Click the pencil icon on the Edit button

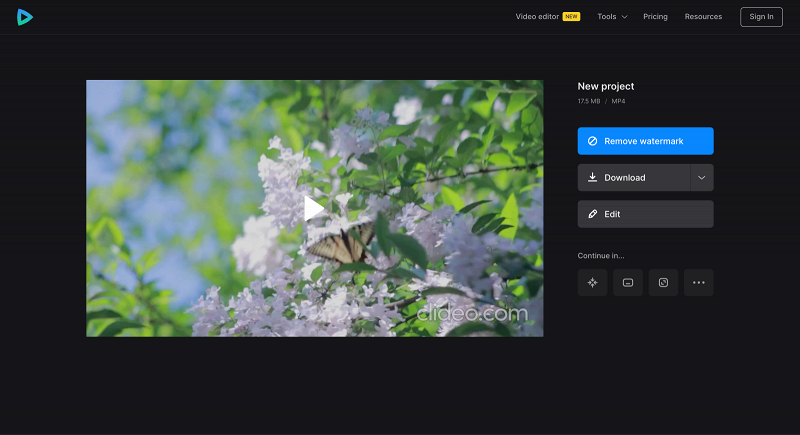(592, 214)
